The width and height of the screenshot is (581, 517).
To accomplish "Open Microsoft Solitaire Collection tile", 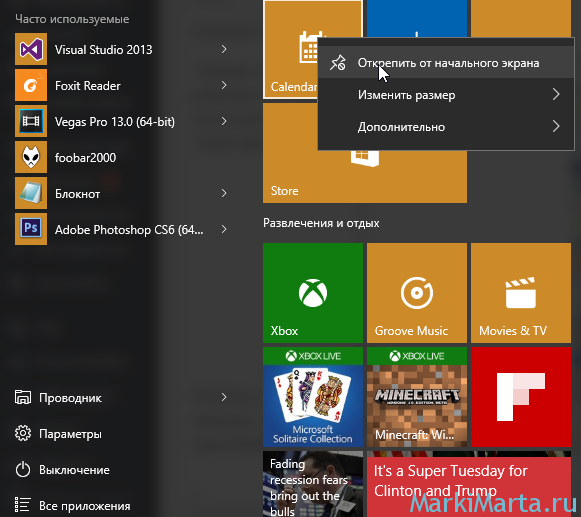I will [313, 397].
